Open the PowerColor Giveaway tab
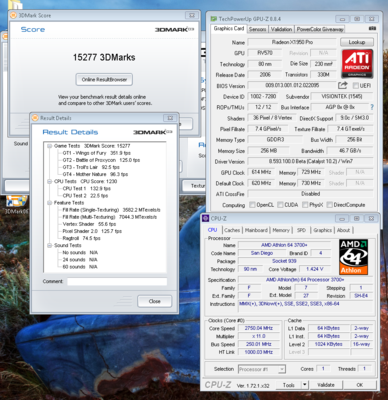 [320, 29]
